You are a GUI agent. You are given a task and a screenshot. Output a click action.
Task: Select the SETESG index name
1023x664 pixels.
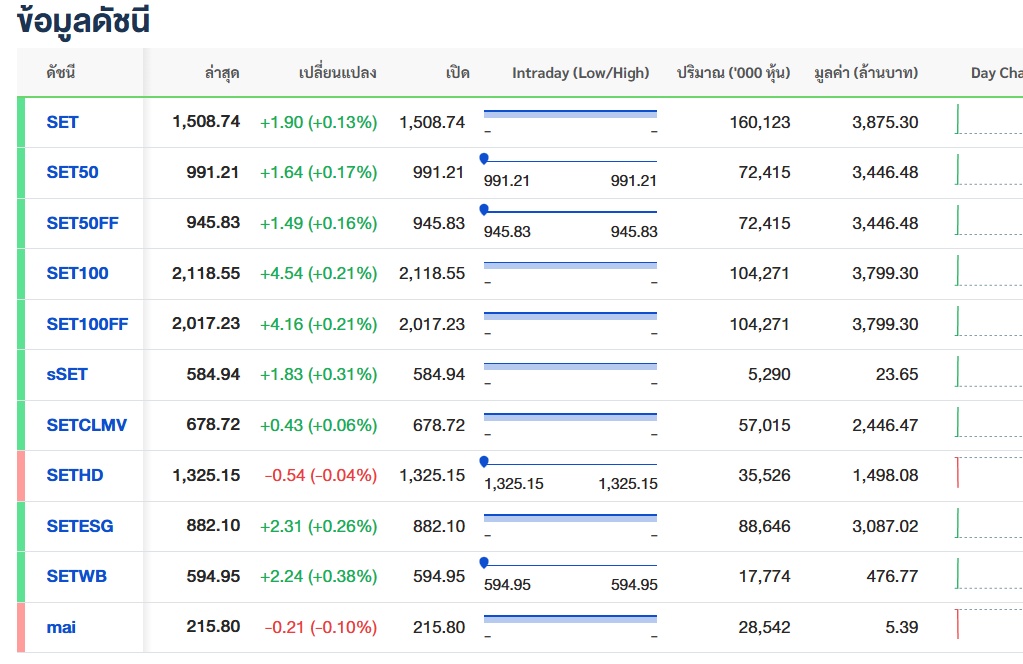coord(80,526)
